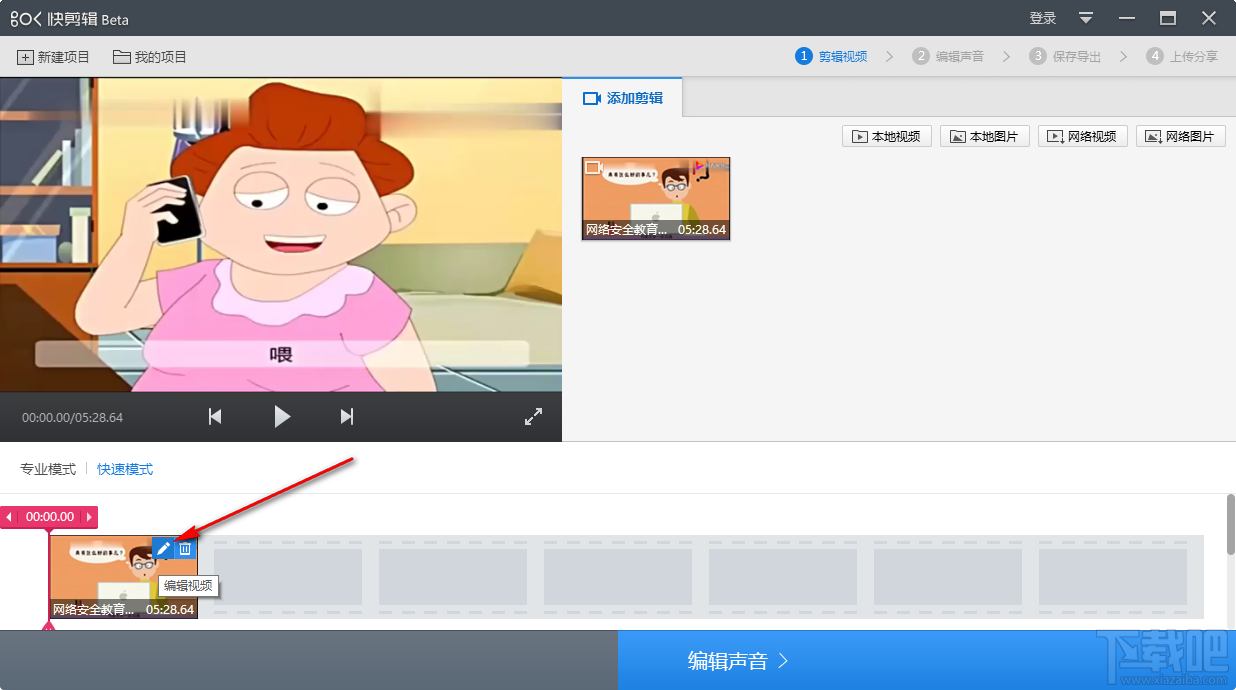
Task: Select 网络安全教育 clip thumbnail in media library
Action: click(656, 198)
